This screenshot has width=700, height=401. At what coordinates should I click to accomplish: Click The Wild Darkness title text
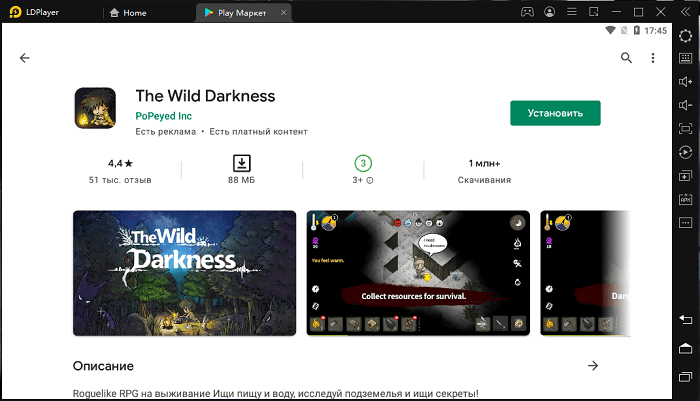point(205,96)
